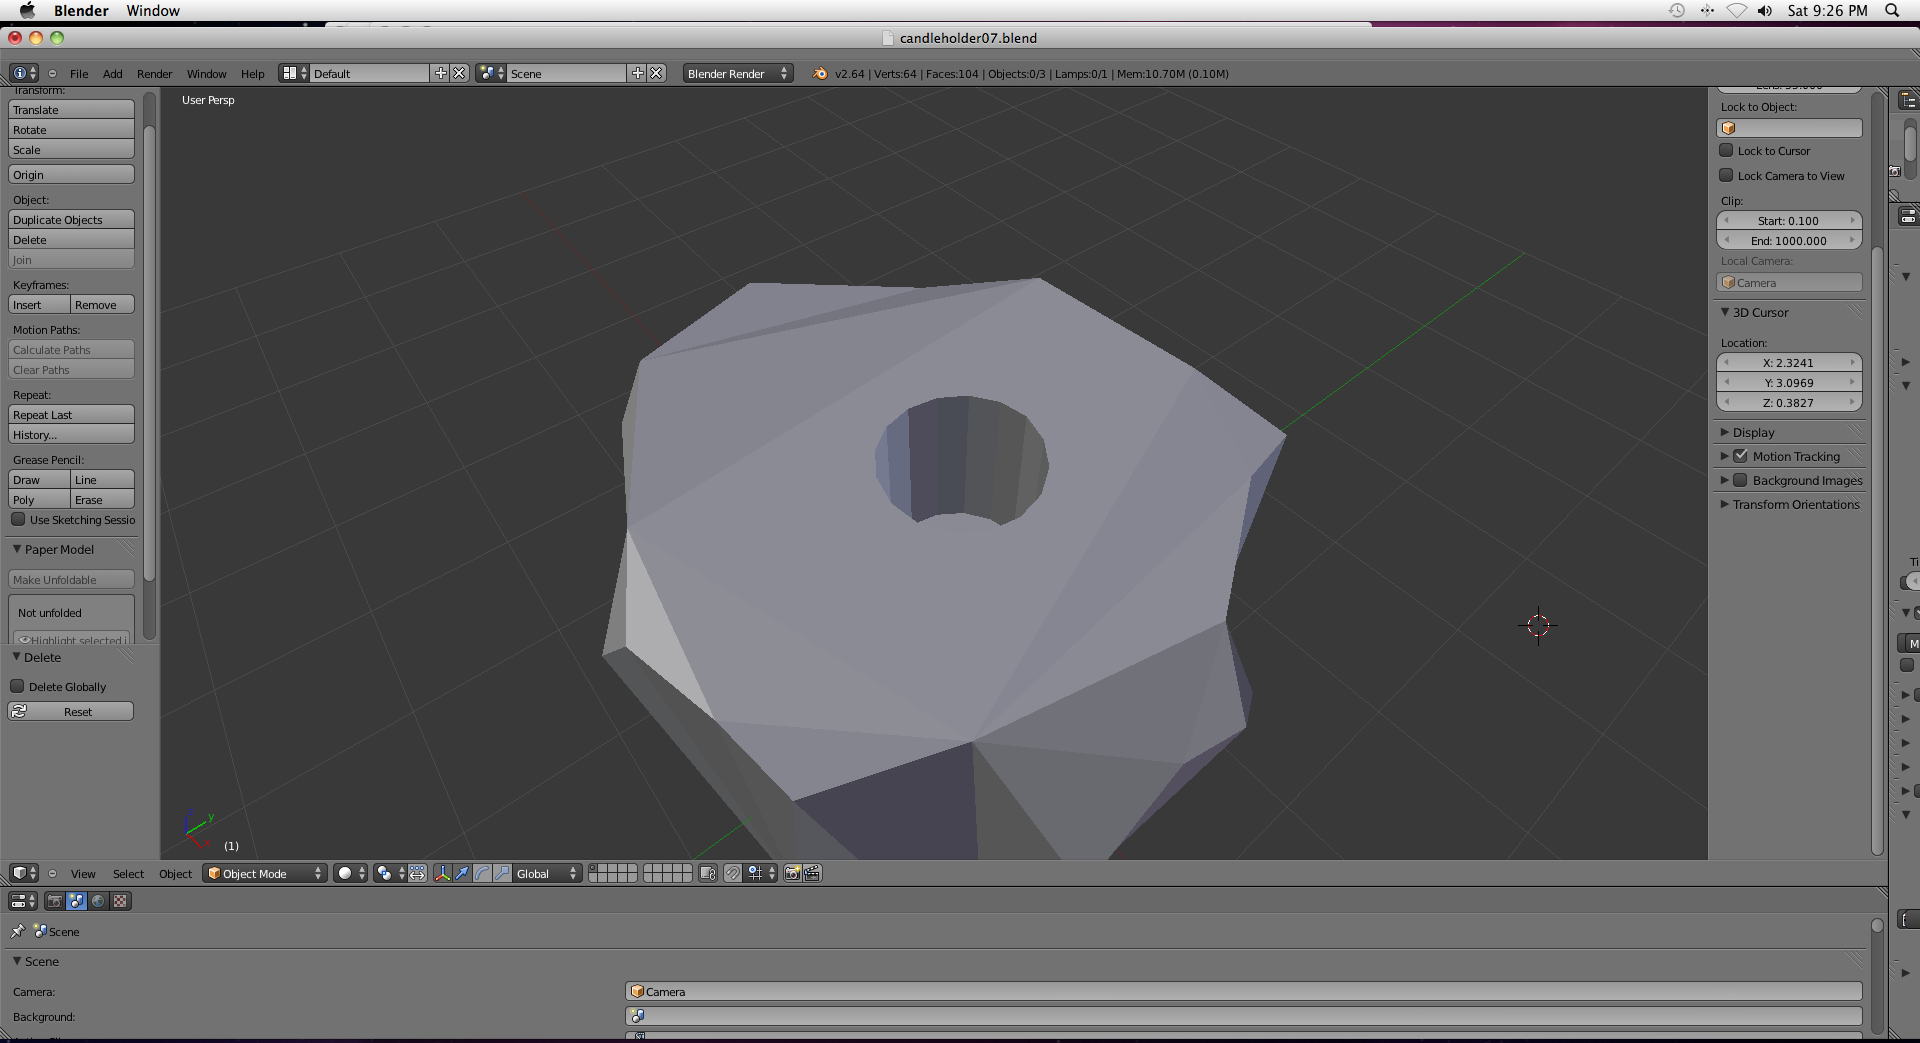Image resolution: width=1920 pixels, height=1043 pixels.
Task: Open the Blender Render engine dropdown
Action: click(738, 73)
